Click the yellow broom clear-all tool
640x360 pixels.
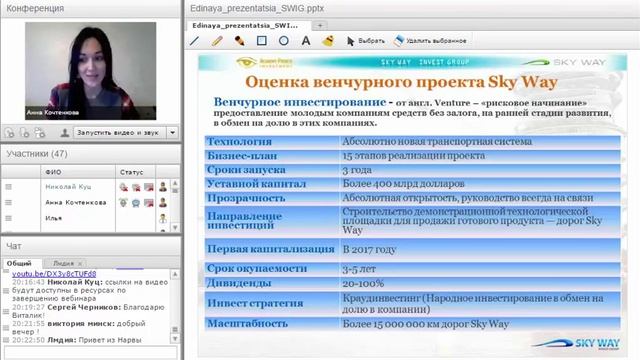(x=328, y=41)
